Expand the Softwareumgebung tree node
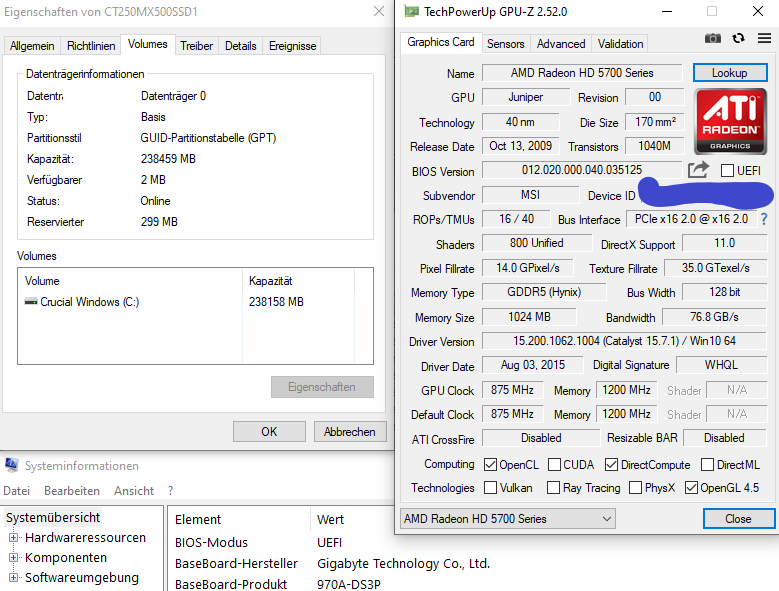Screen dimensions: 779x591 13,577
